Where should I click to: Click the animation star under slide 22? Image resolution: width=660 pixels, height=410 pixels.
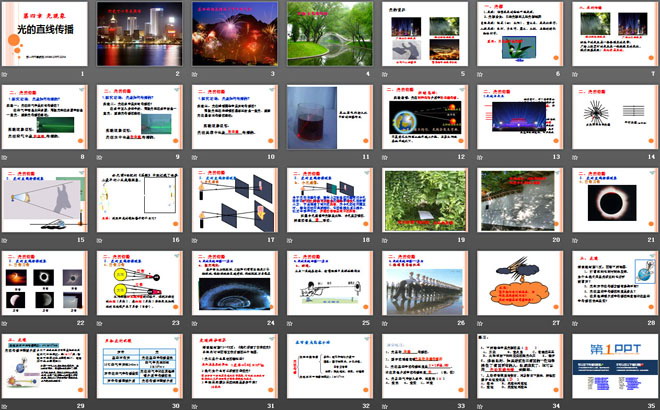coord(5,323)
